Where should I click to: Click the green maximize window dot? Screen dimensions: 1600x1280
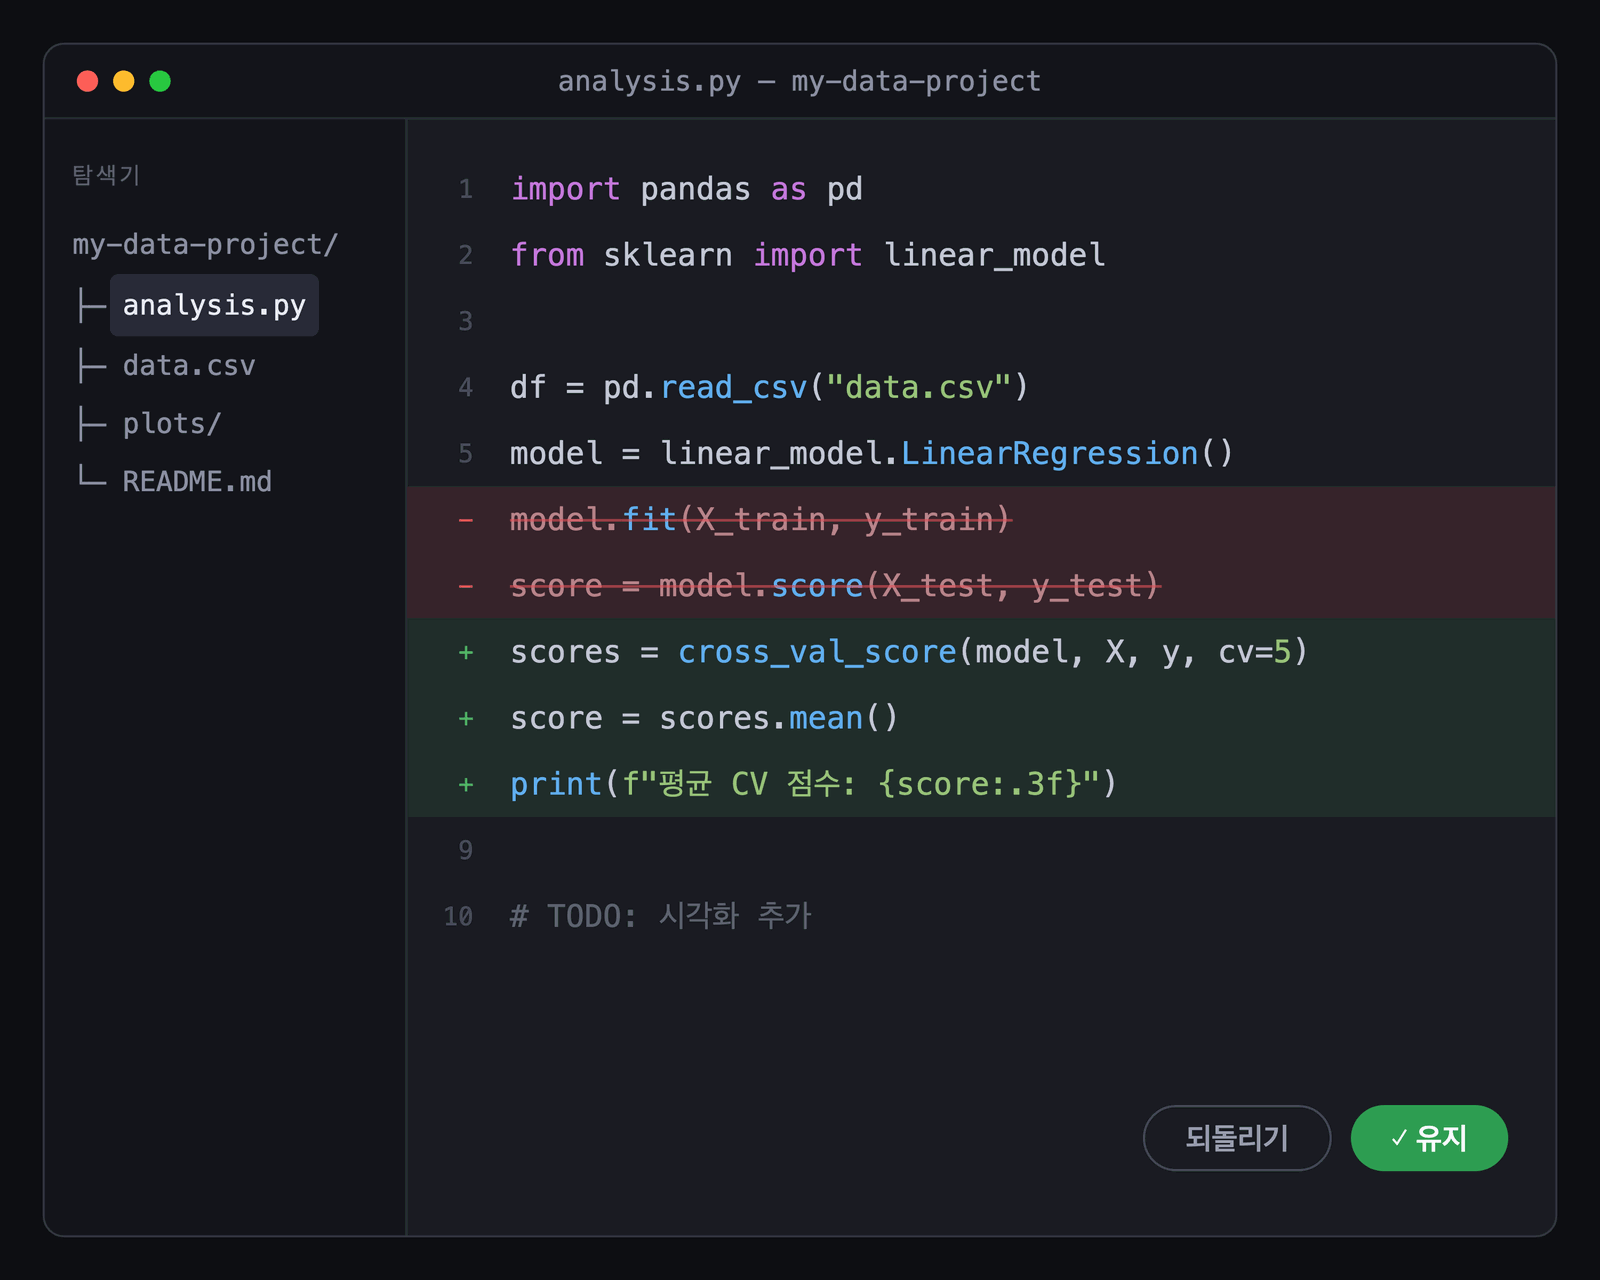coord(159,81)
